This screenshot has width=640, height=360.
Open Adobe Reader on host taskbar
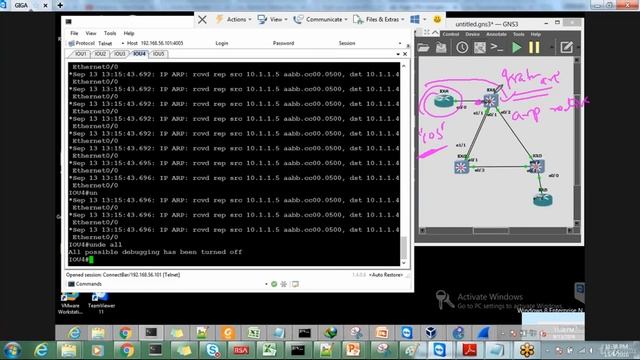pyautogui.click(x=470, y=350)
